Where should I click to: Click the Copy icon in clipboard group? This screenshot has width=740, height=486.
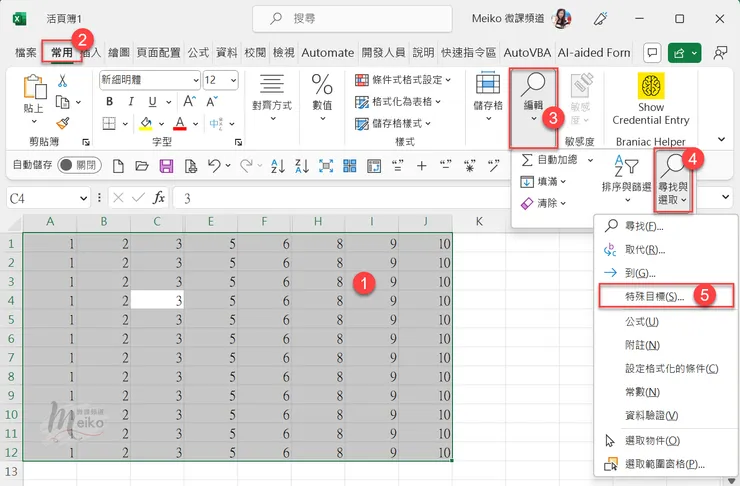pos(63,102)
